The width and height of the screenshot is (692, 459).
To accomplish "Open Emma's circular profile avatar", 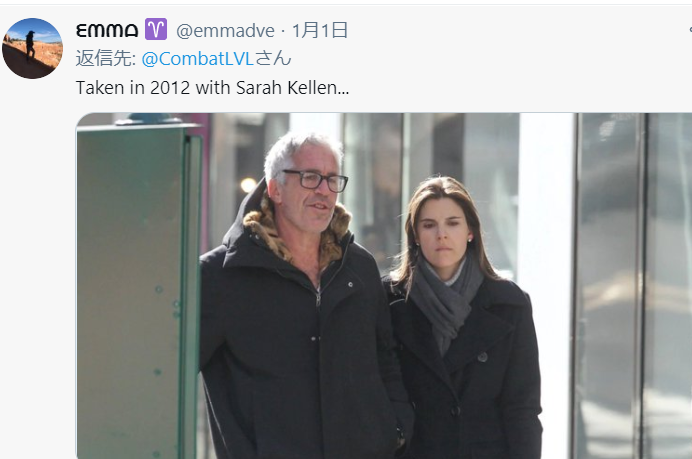I will point(32,49).
